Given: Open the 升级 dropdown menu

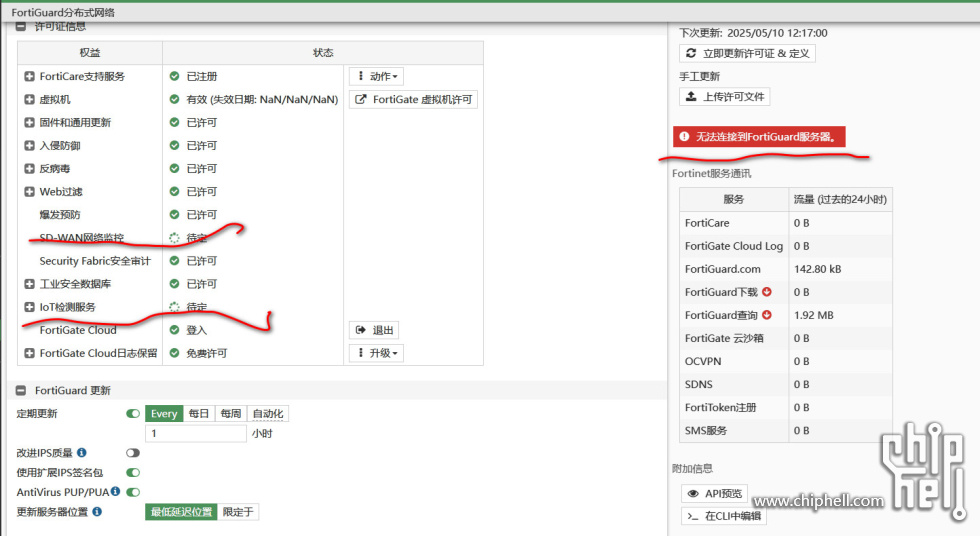Looking at the screenshot, I should click(x=377, y=353).
